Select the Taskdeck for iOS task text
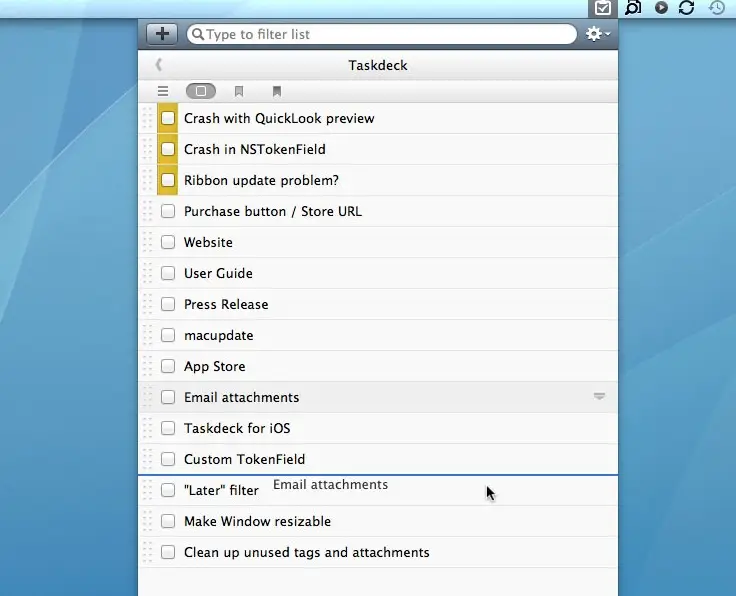The height and width of the screenshot is (596, 736). point(237,428)
